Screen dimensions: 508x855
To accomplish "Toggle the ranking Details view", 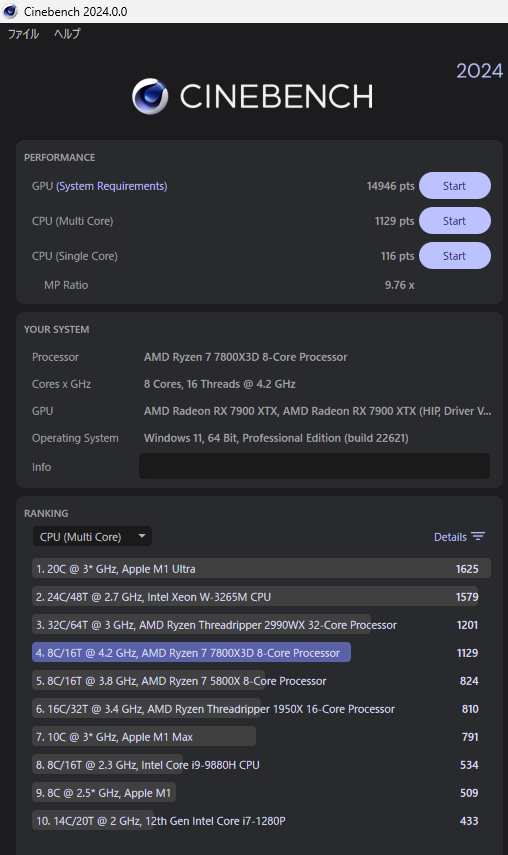I will [459, 537].
